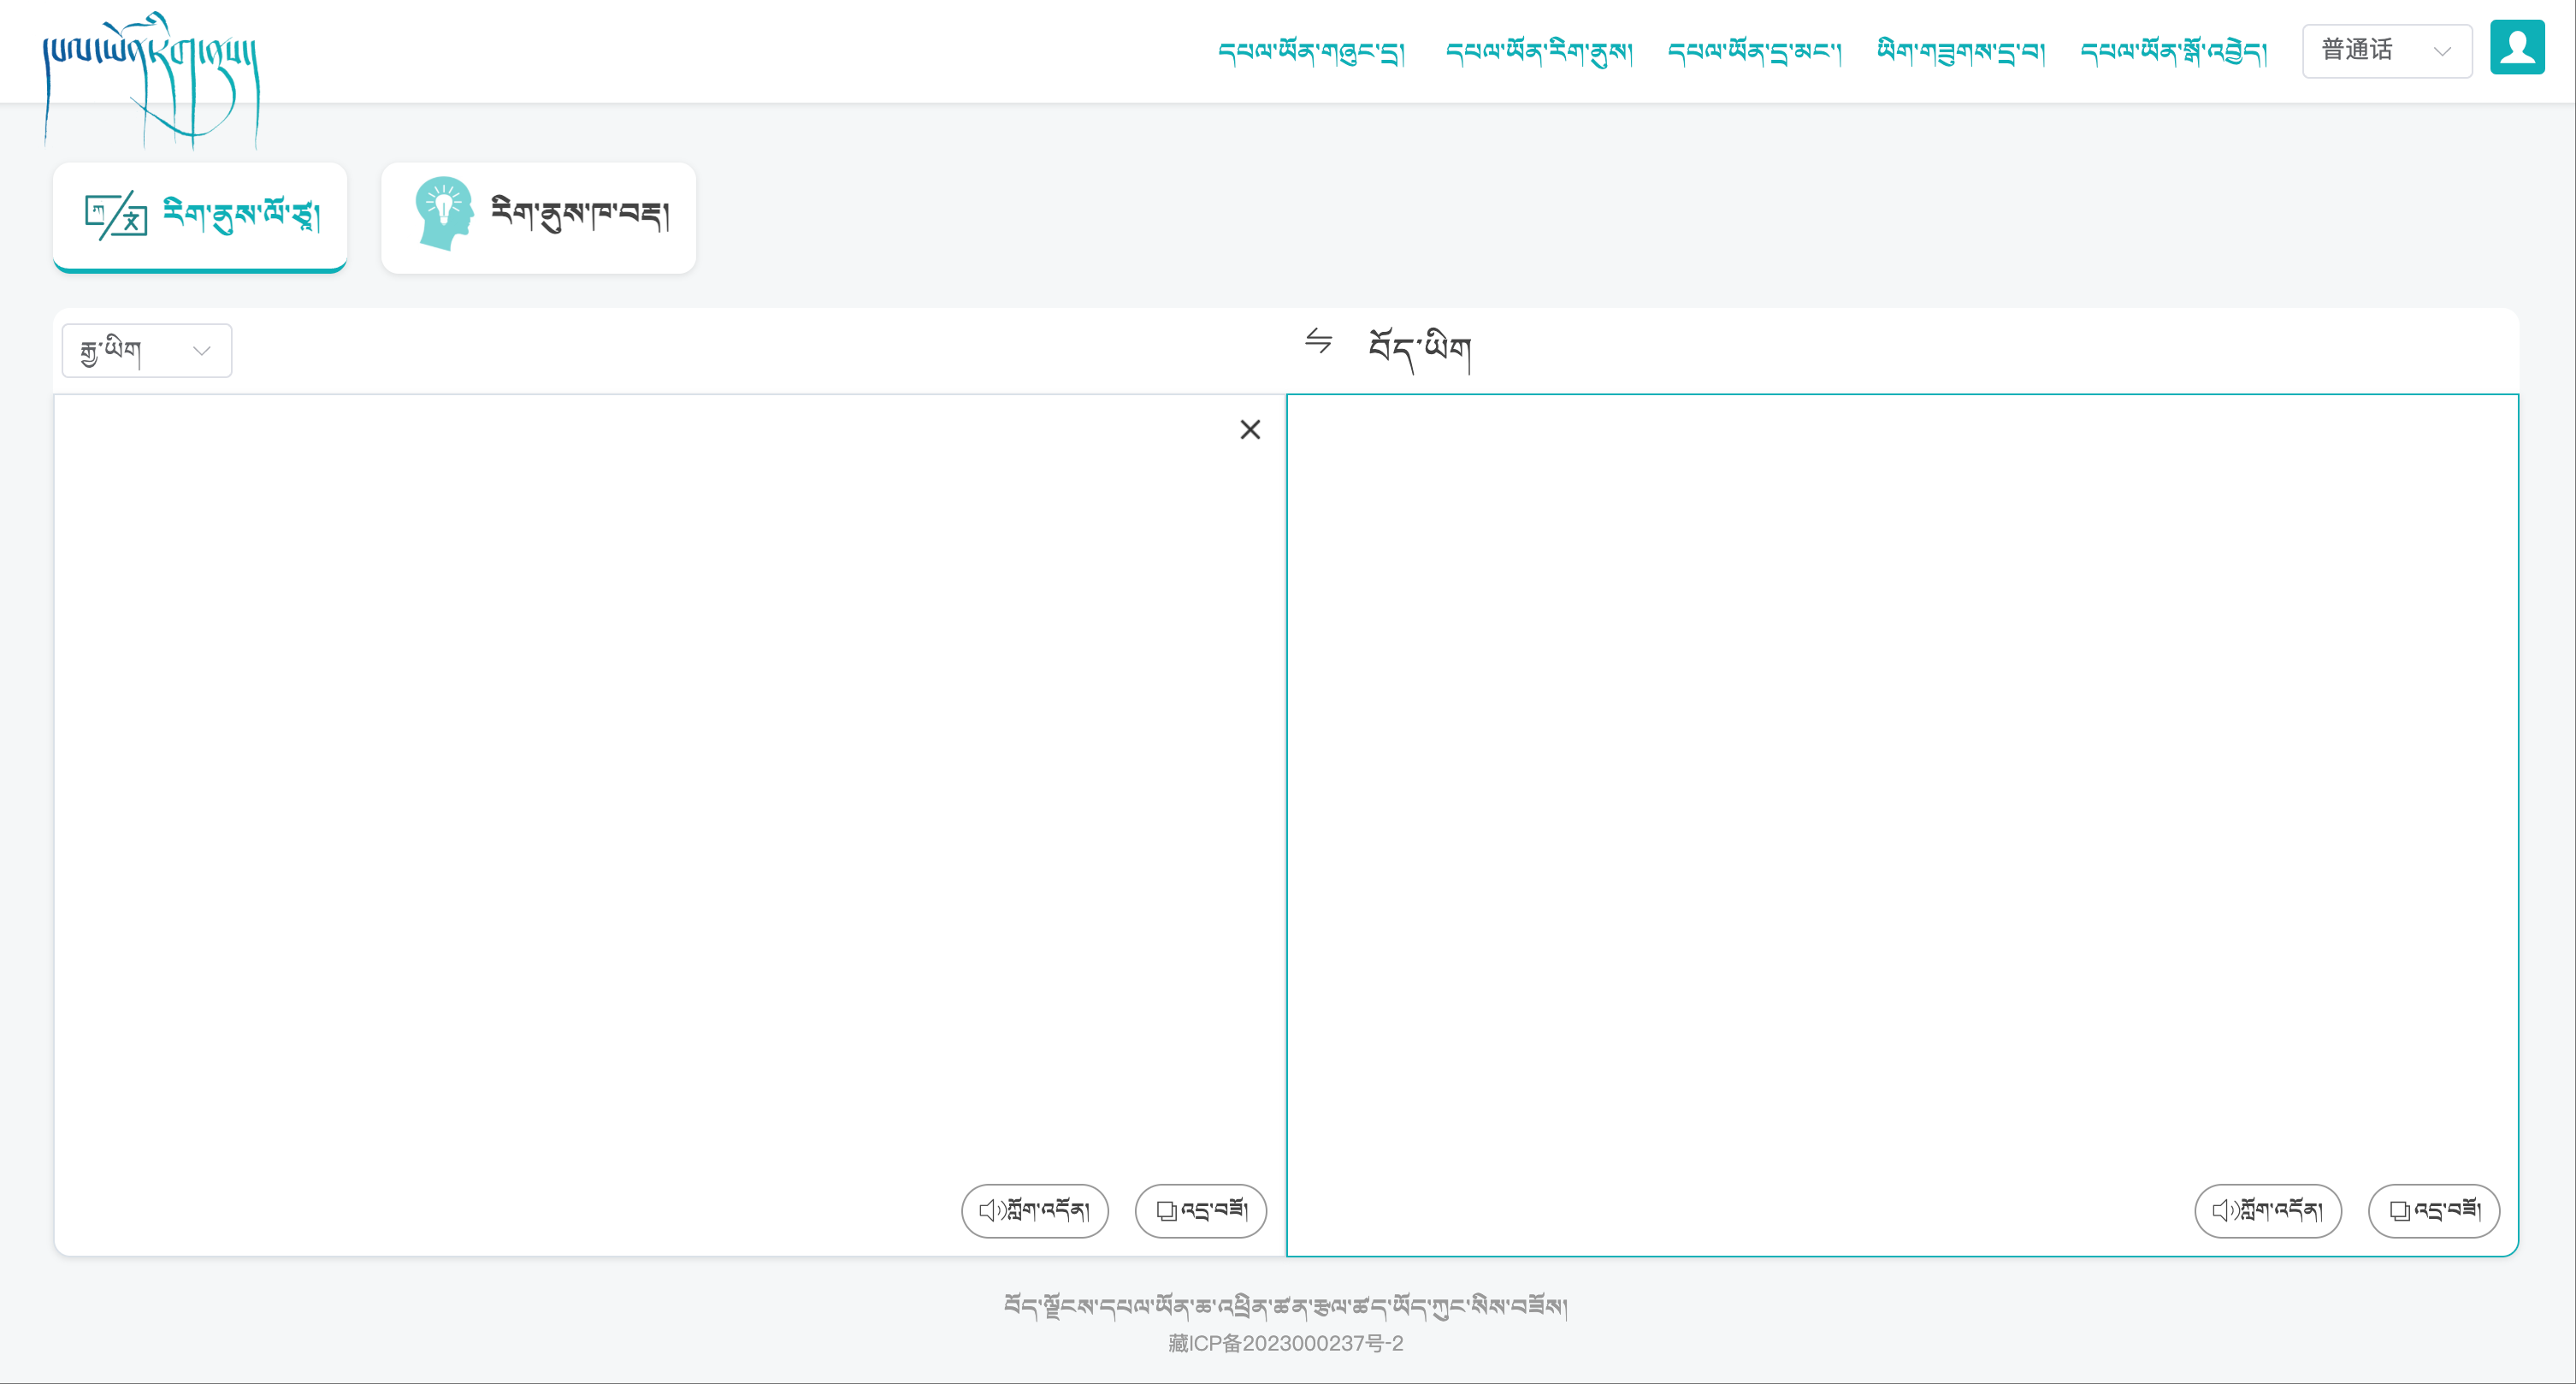Click the swap languages arrows icon

tap(1318, 341)
